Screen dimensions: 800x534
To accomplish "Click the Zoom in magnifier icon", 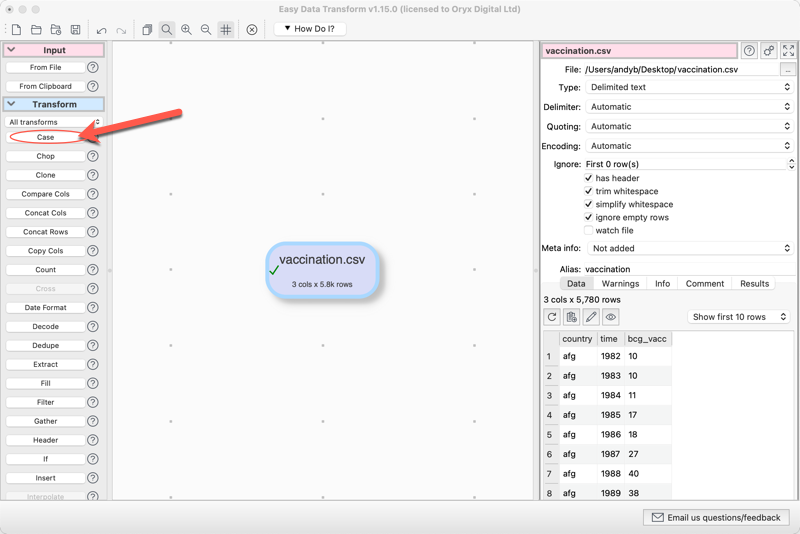I will 186,30.
